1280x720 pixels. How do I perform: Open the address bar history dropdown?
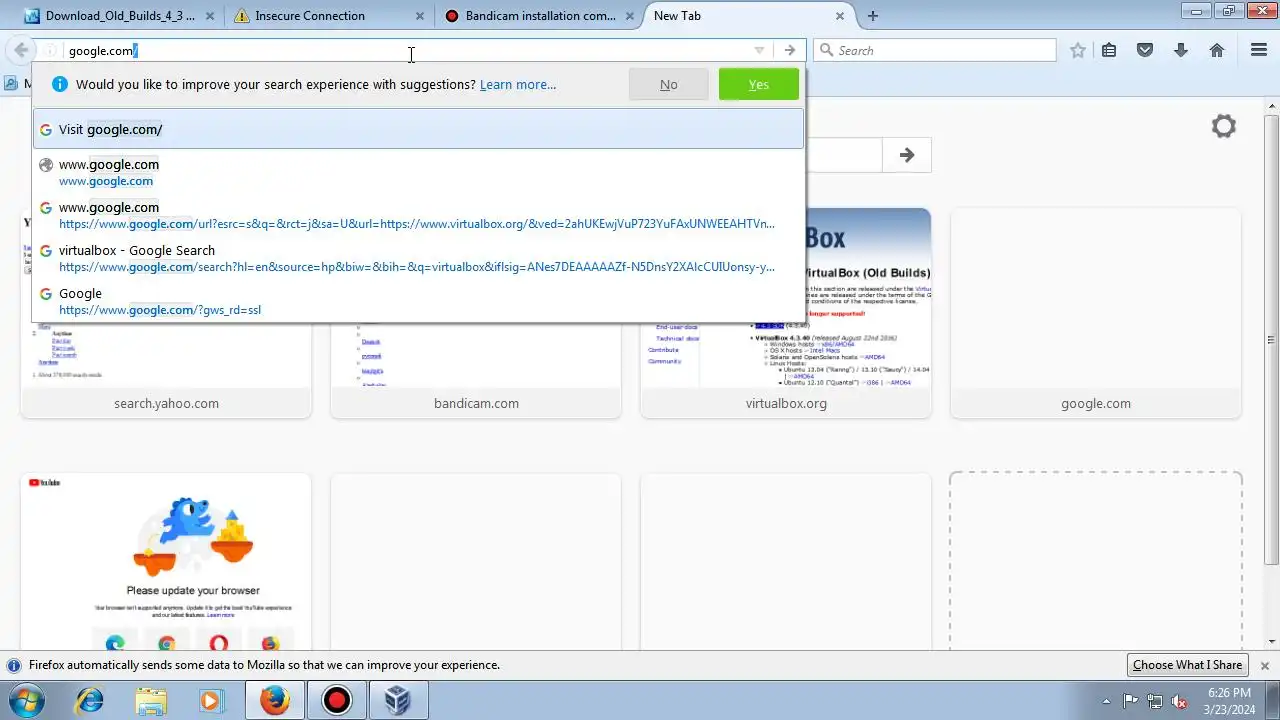(x=759, y=50)
